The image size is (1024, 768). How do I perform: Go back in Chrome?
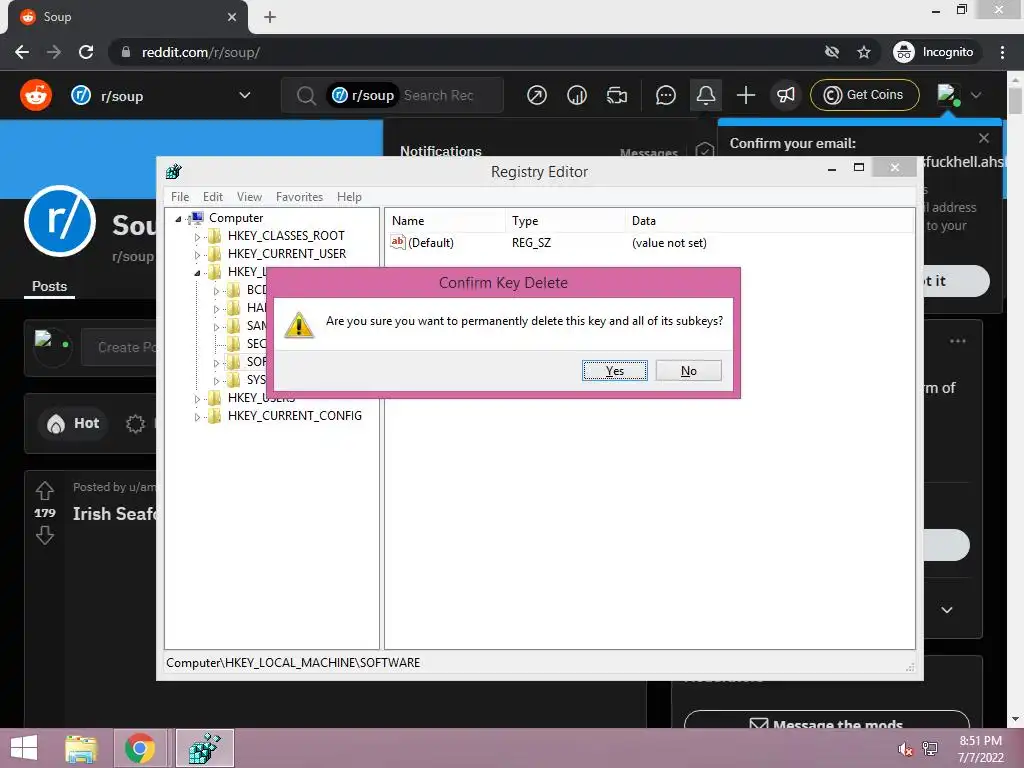pyautogui.click(x=22, y=52)
